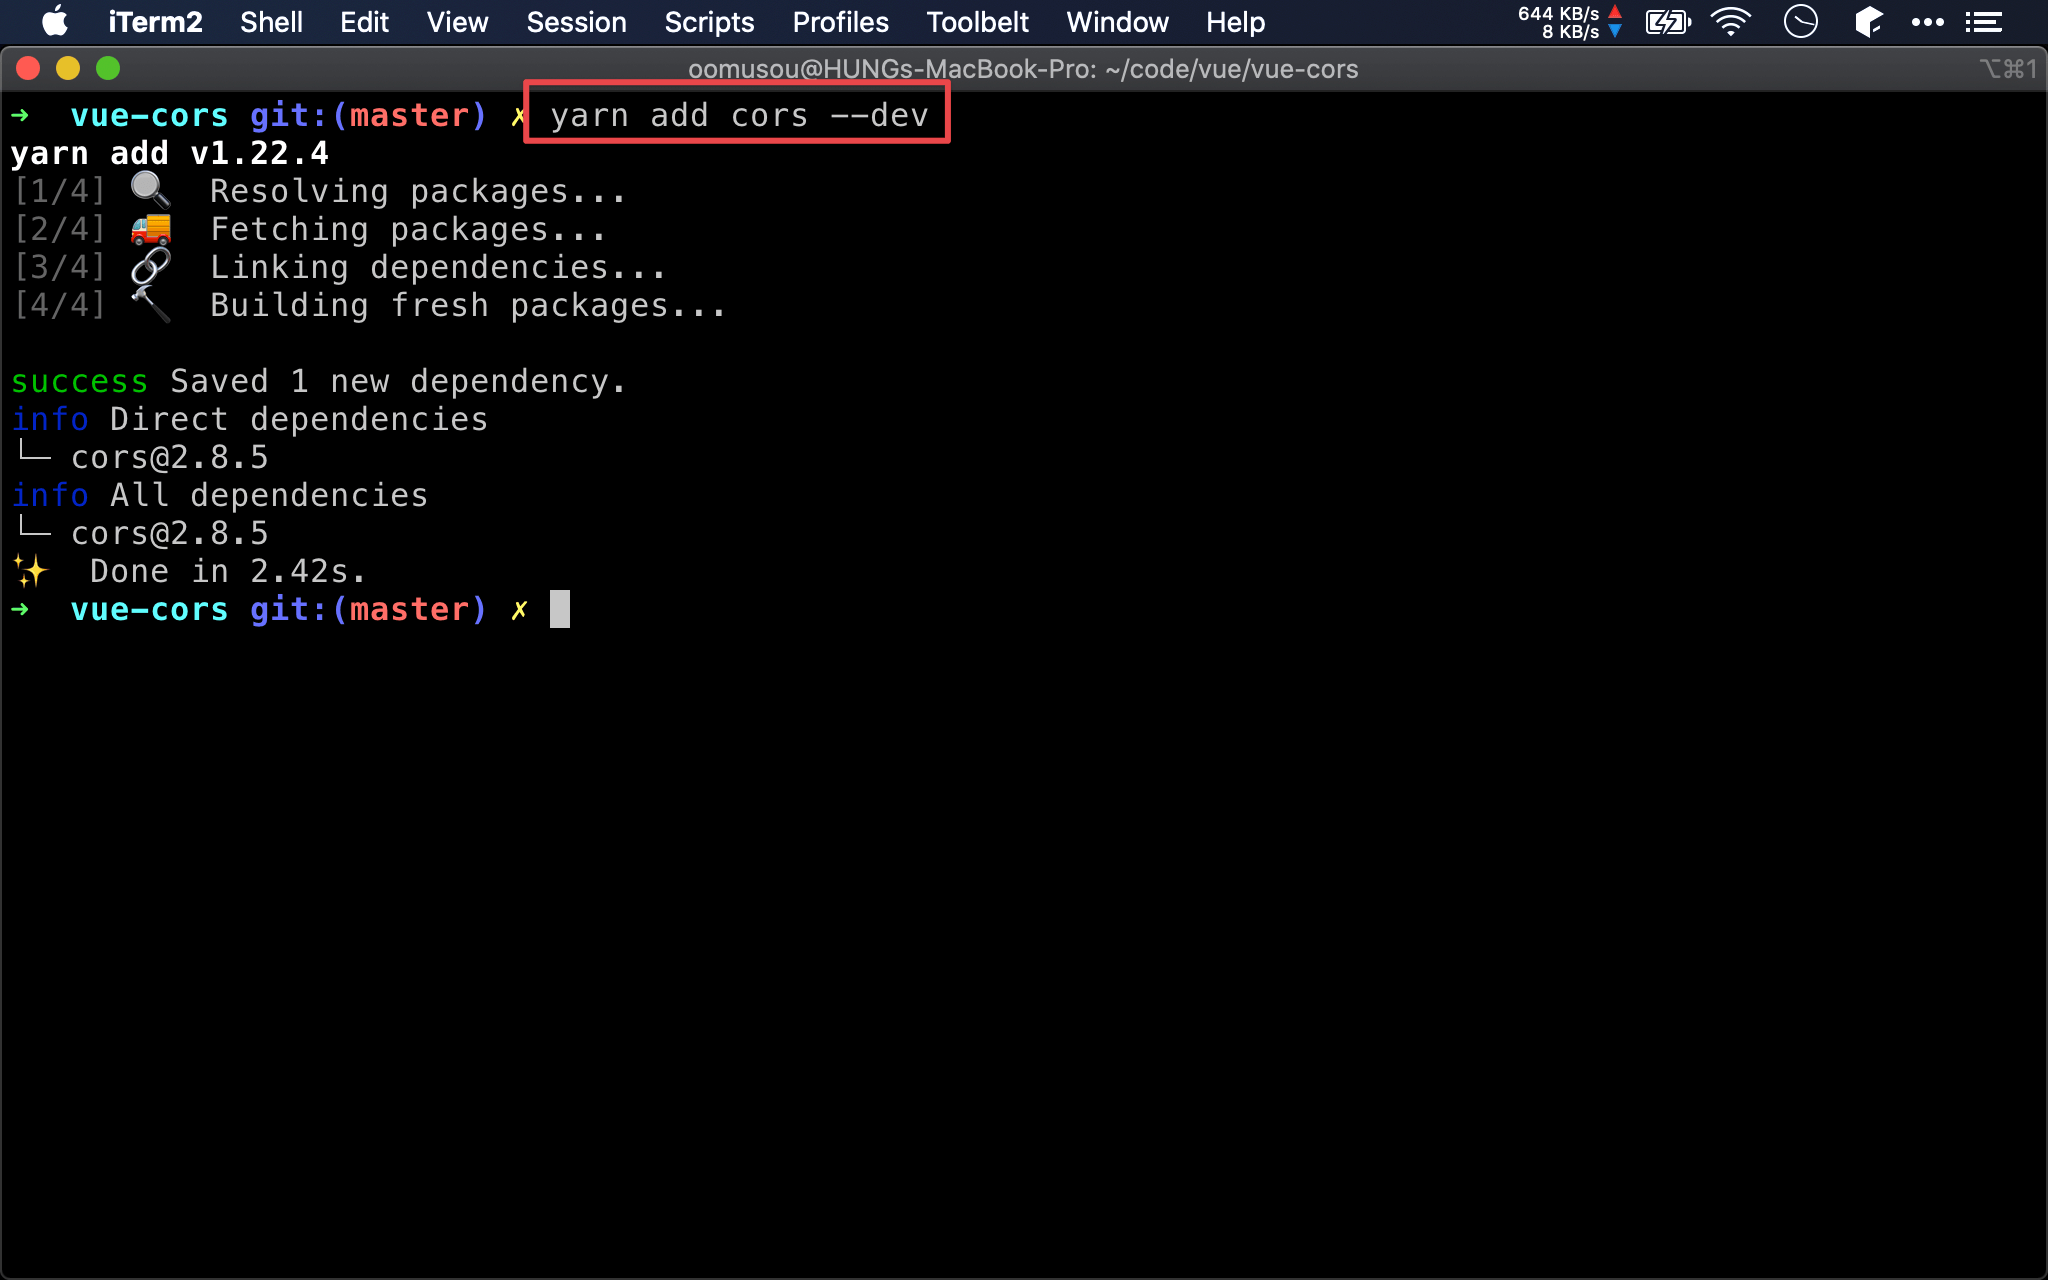Click the 'All dependencies' info line

click(269, 495)
